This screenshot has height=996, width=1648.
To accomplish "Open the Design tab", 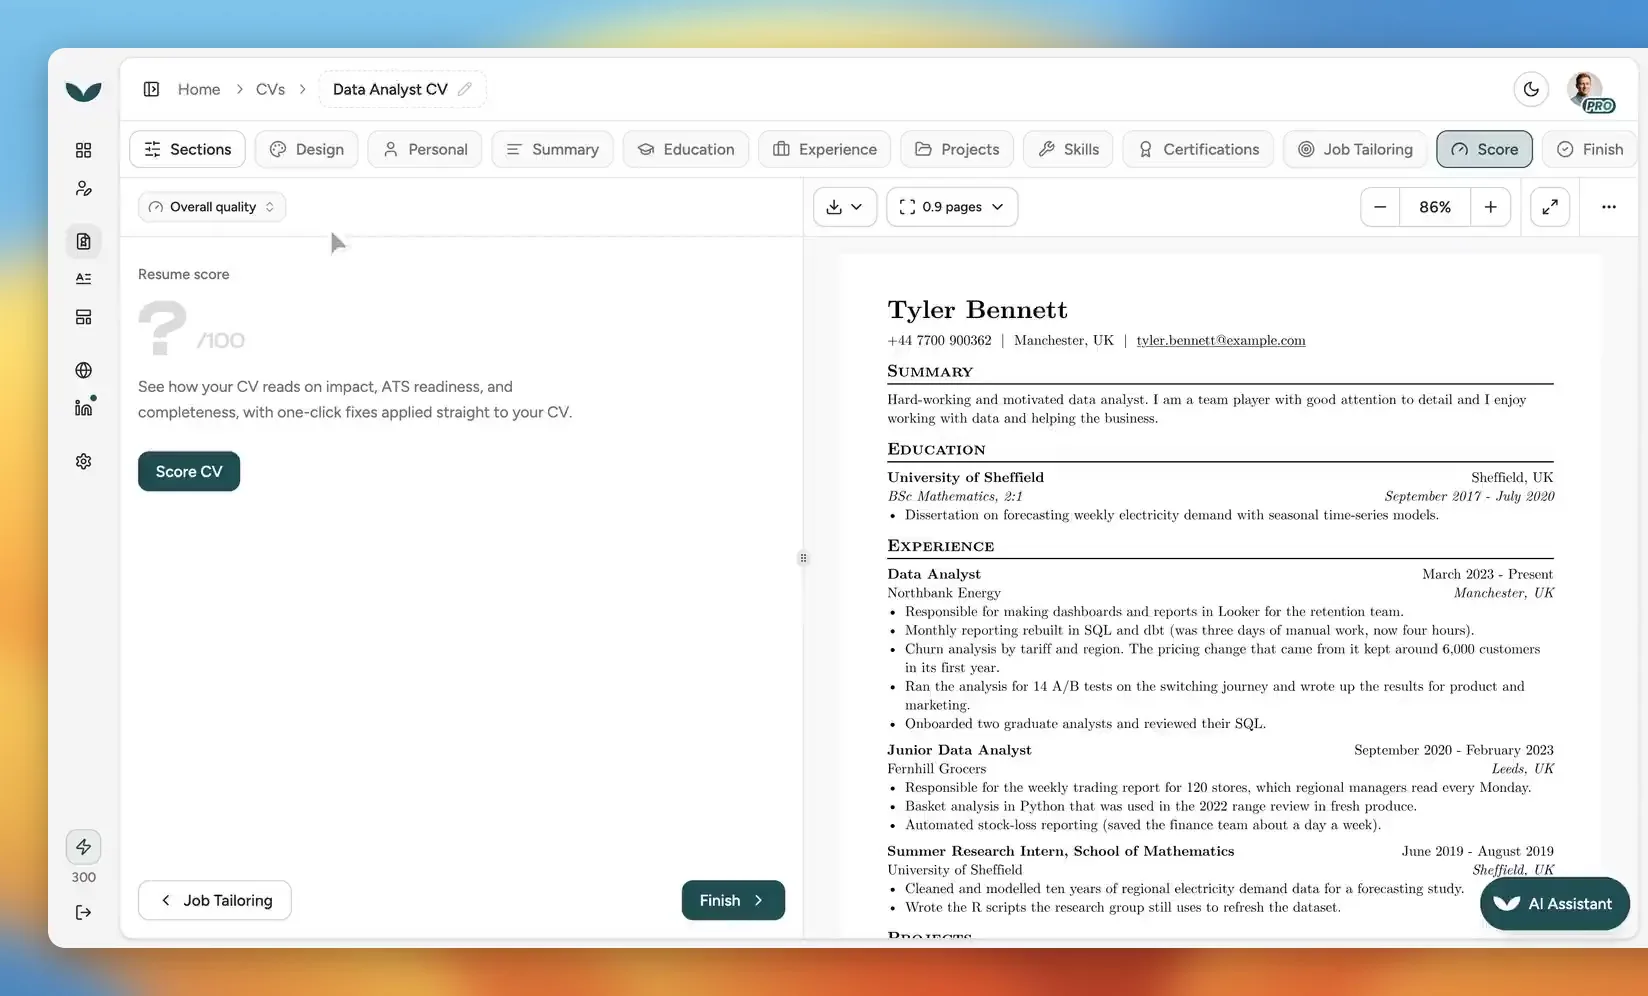I will tap(306, 149).
